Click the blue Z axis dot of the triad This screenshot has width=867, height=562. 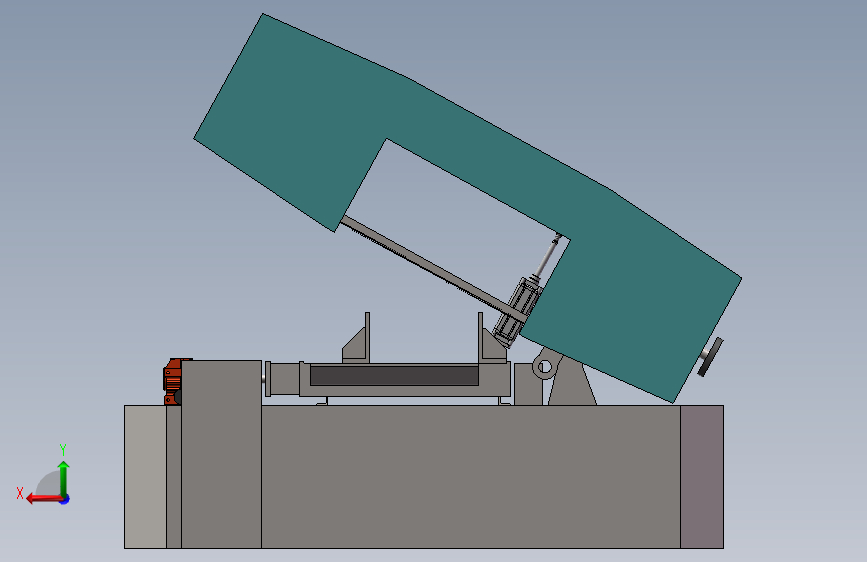click(x=65, y=499)
